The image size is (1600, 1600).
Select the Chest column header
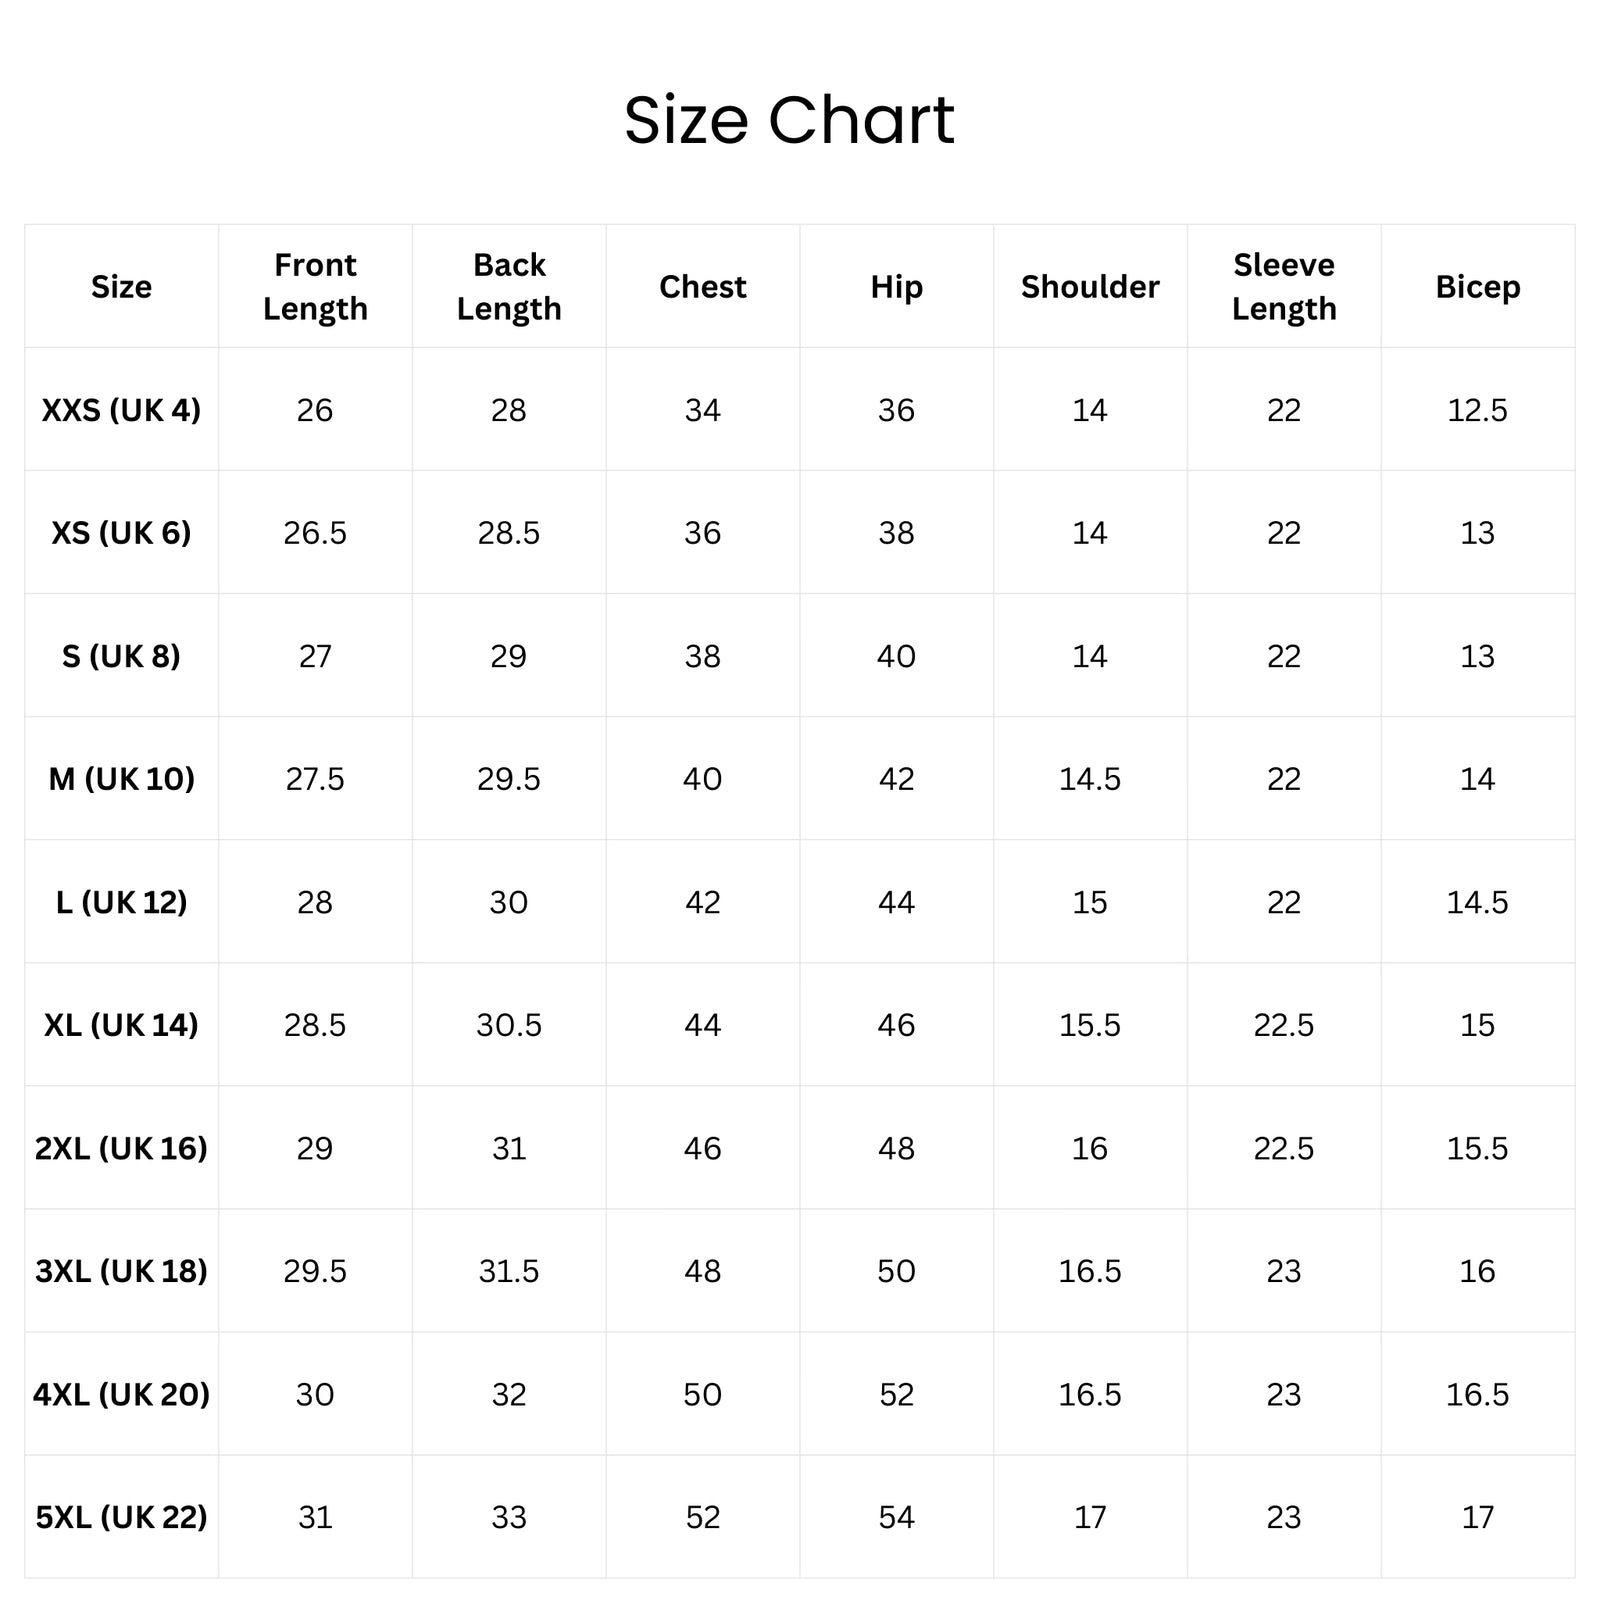pyautogui.click(x=702, y=287)
